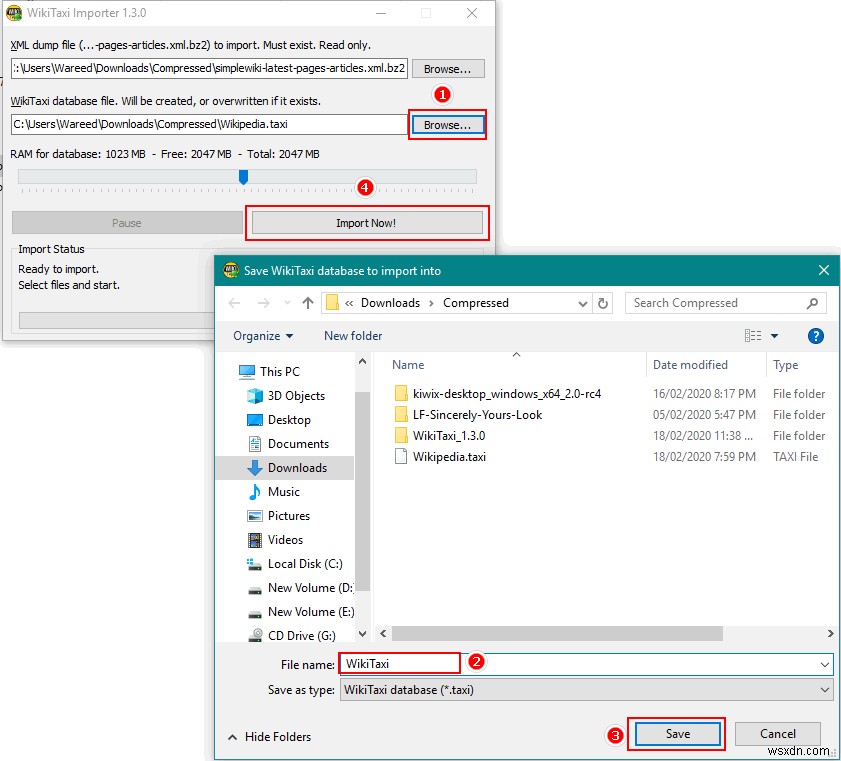Browse for the WikiTaxi database file
841x761 pixels.
click(447, 125)
